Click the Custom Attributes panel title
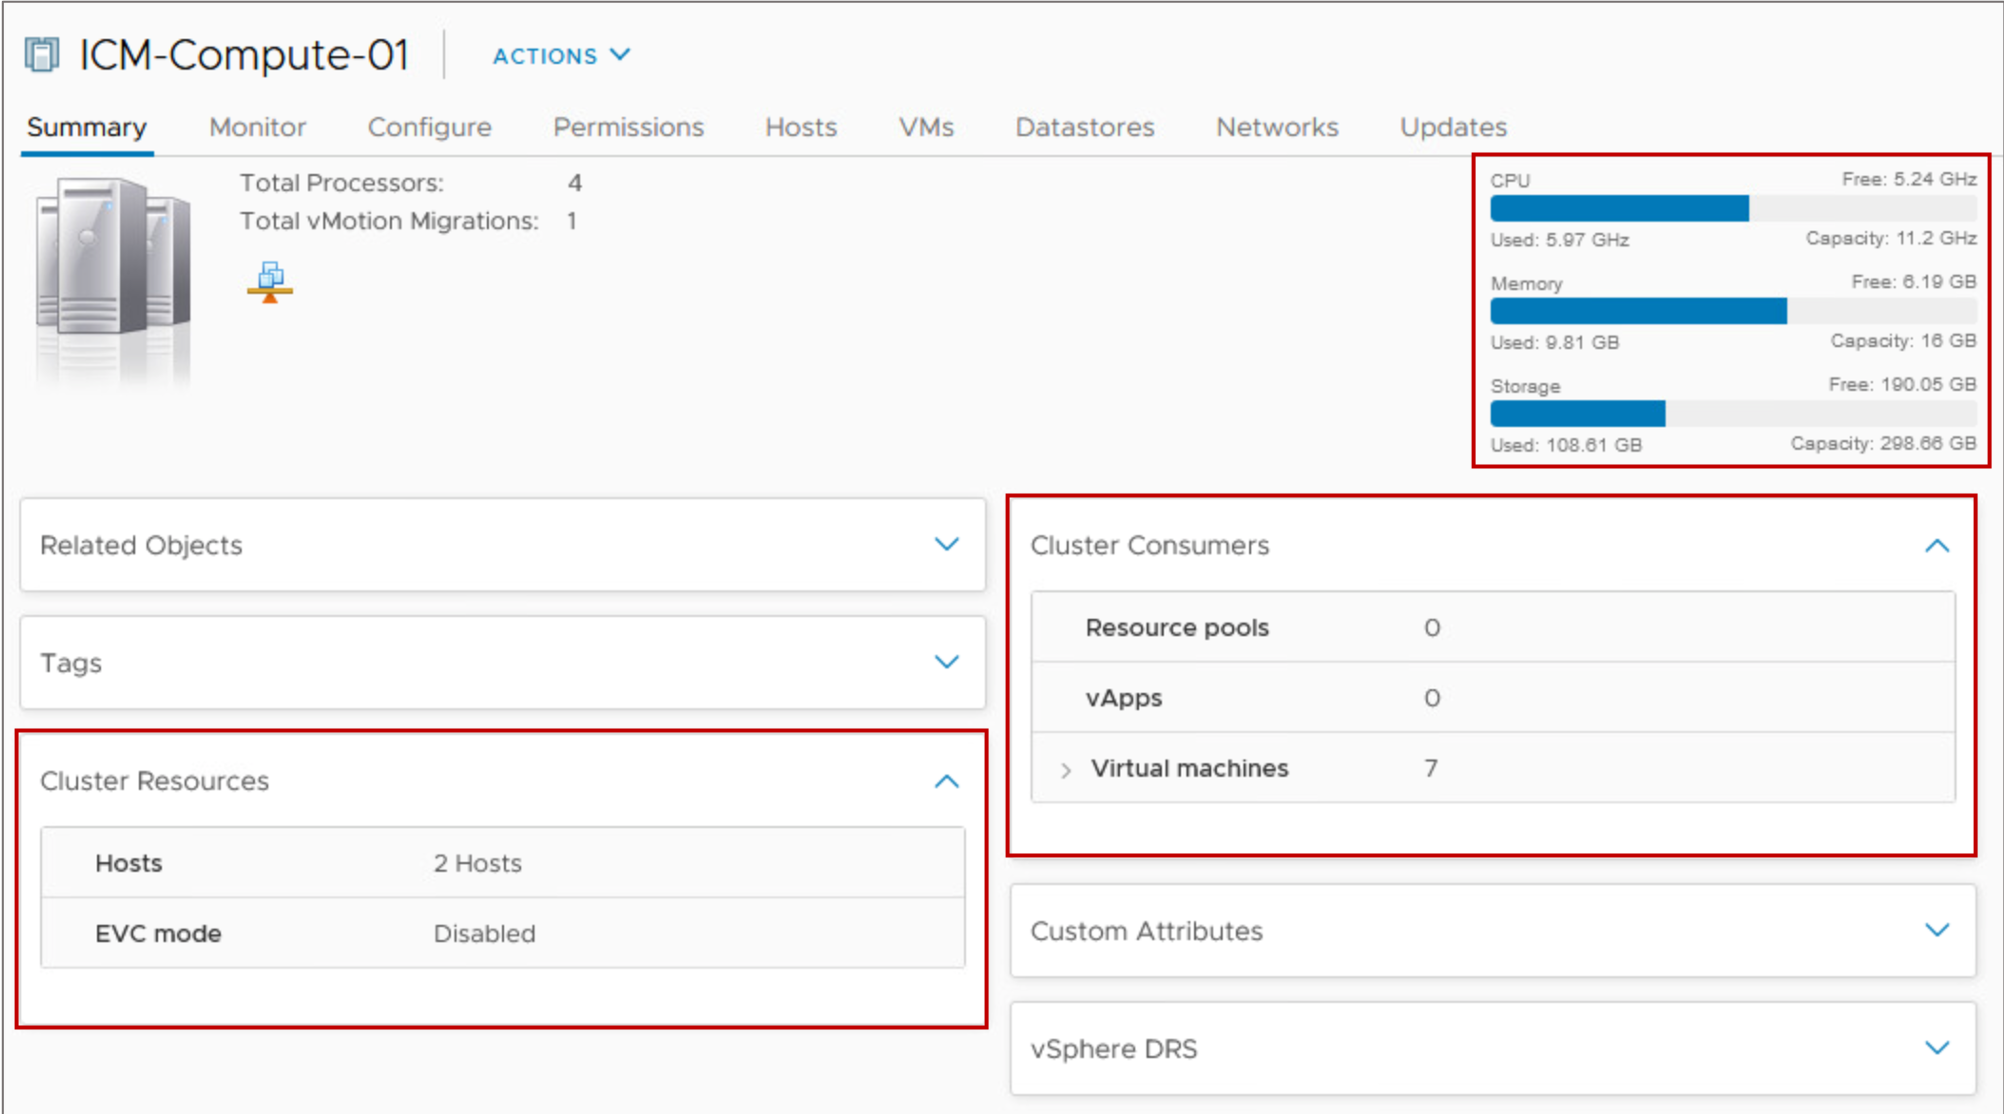The width and height of the screenshot is (2004, 1114). point(1146,931)
